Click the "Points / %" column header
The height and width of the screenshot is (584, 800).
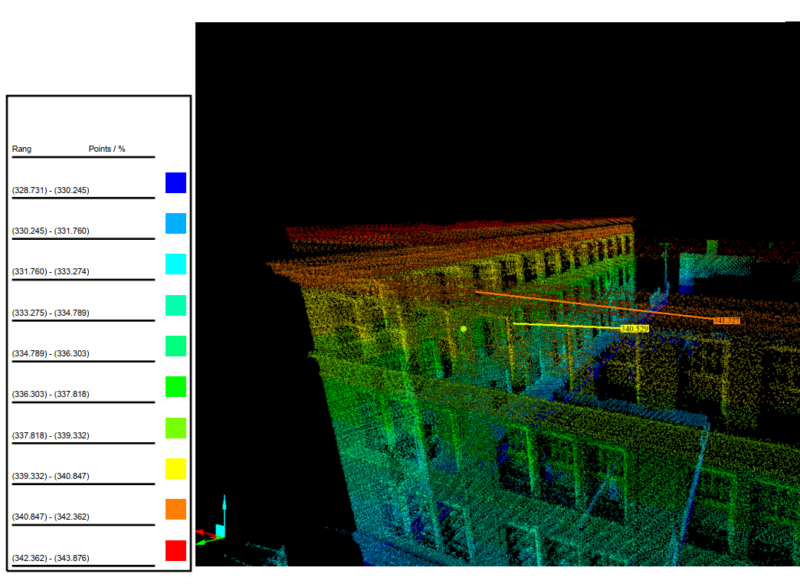pos(107,149)
